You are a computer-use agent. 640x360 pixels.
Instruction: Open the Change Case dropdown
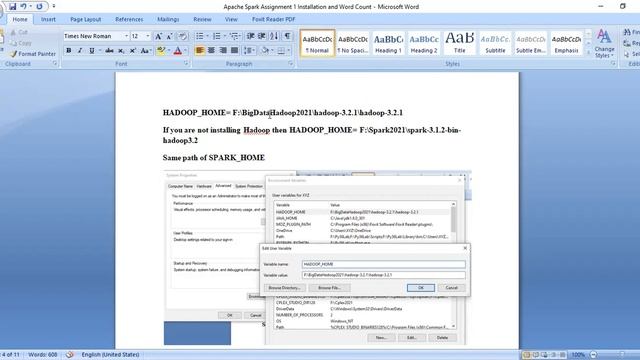click(145, 51)
